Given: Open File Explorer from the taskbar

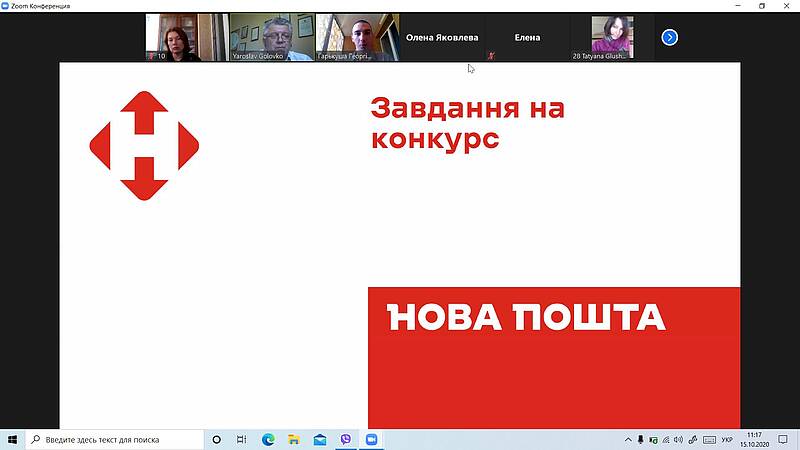Looking at the screenshot, I should coord(294,439).
